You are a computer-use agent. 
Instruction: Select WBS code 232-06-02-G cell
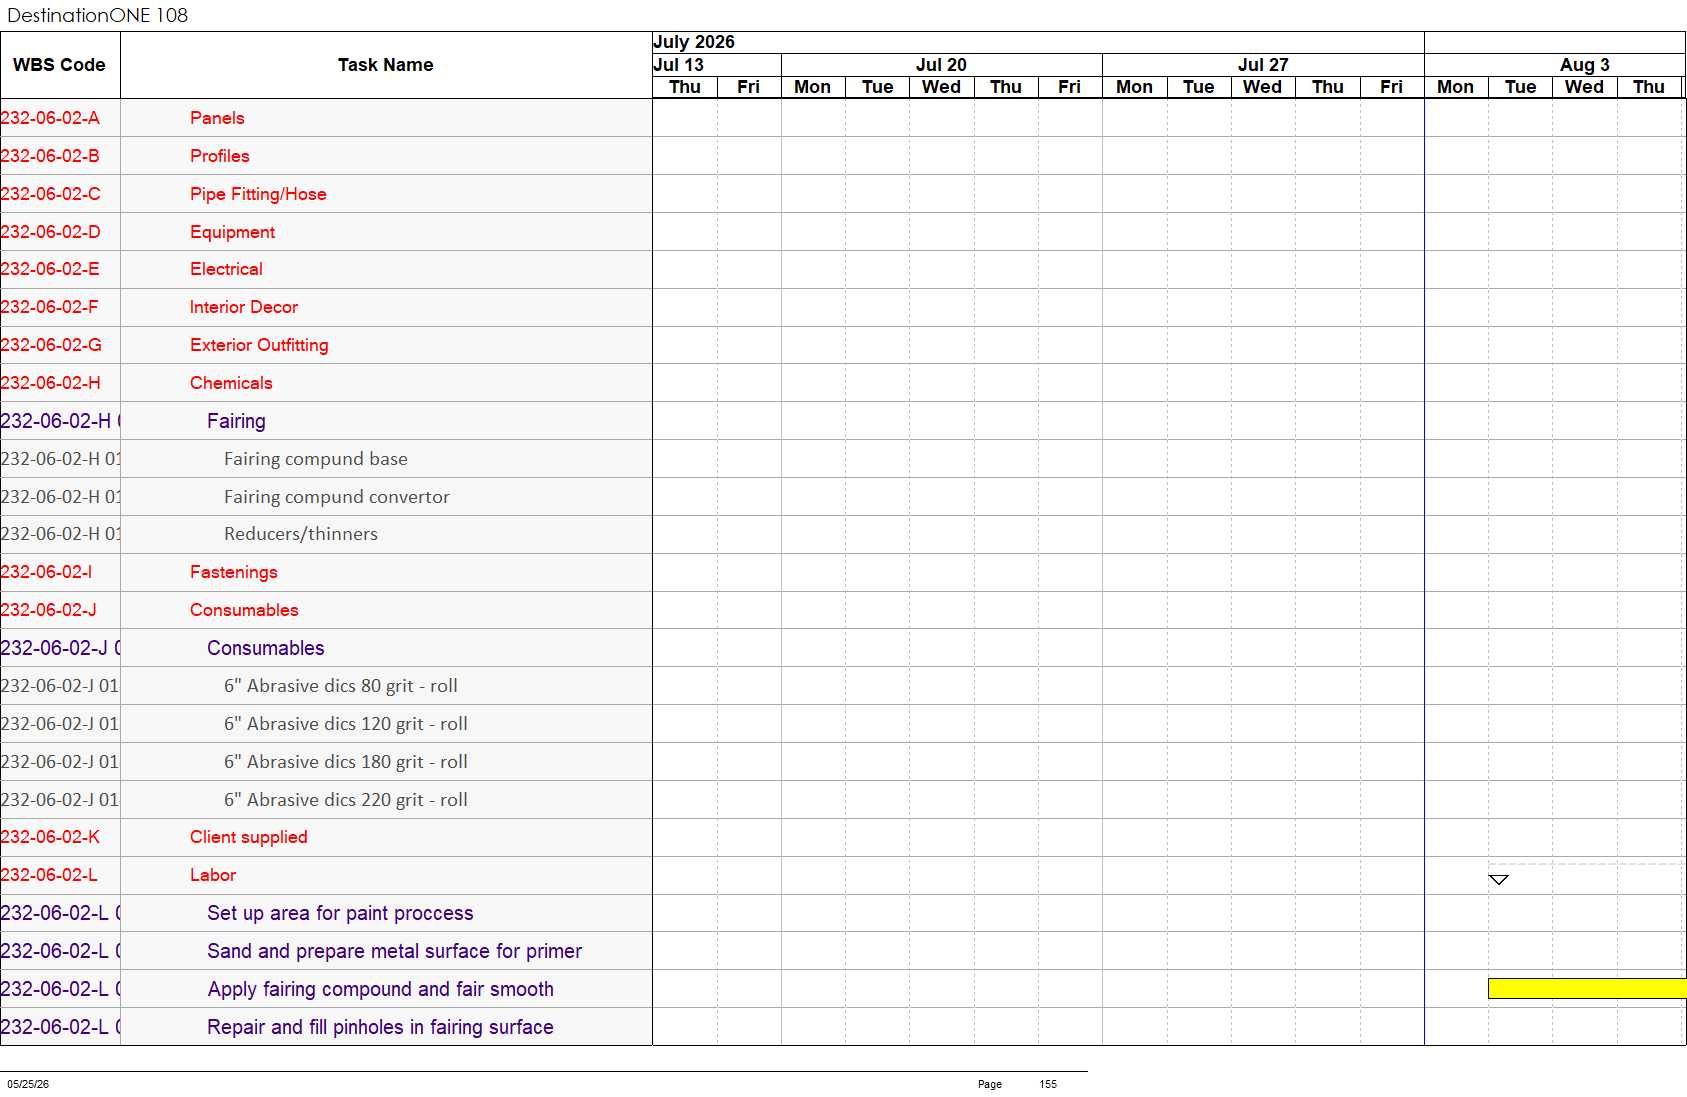(51, 345)
